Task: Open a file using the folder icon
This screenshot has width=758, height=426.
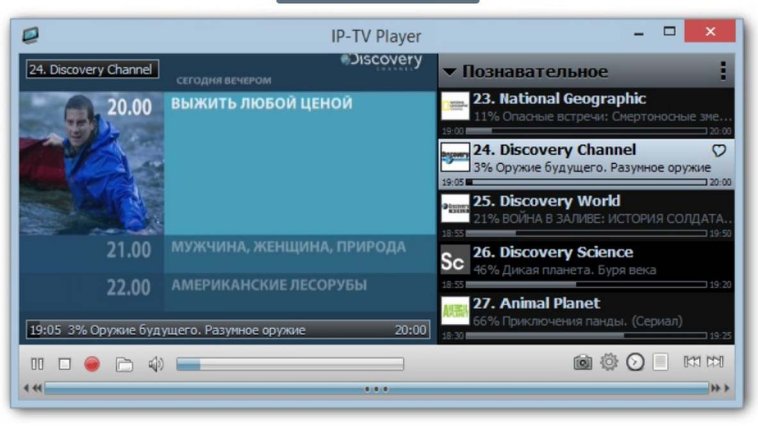Action: 124,364
